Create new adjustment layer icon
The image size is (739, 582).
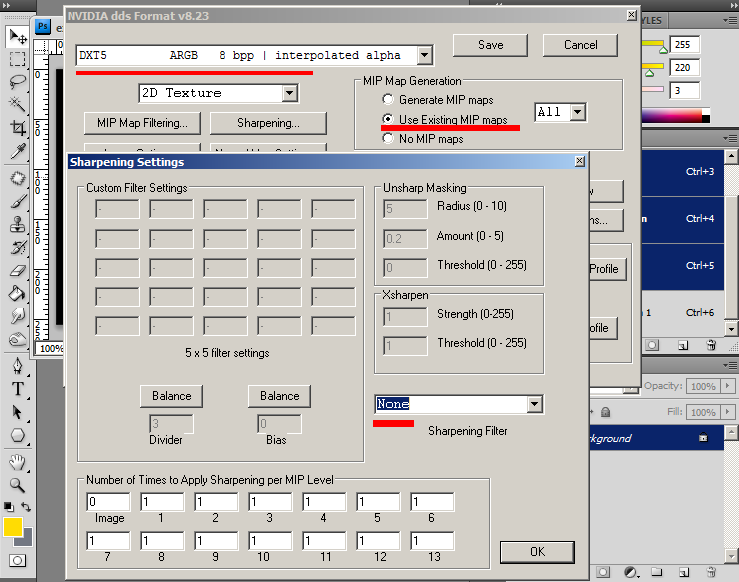click(631, 572)
